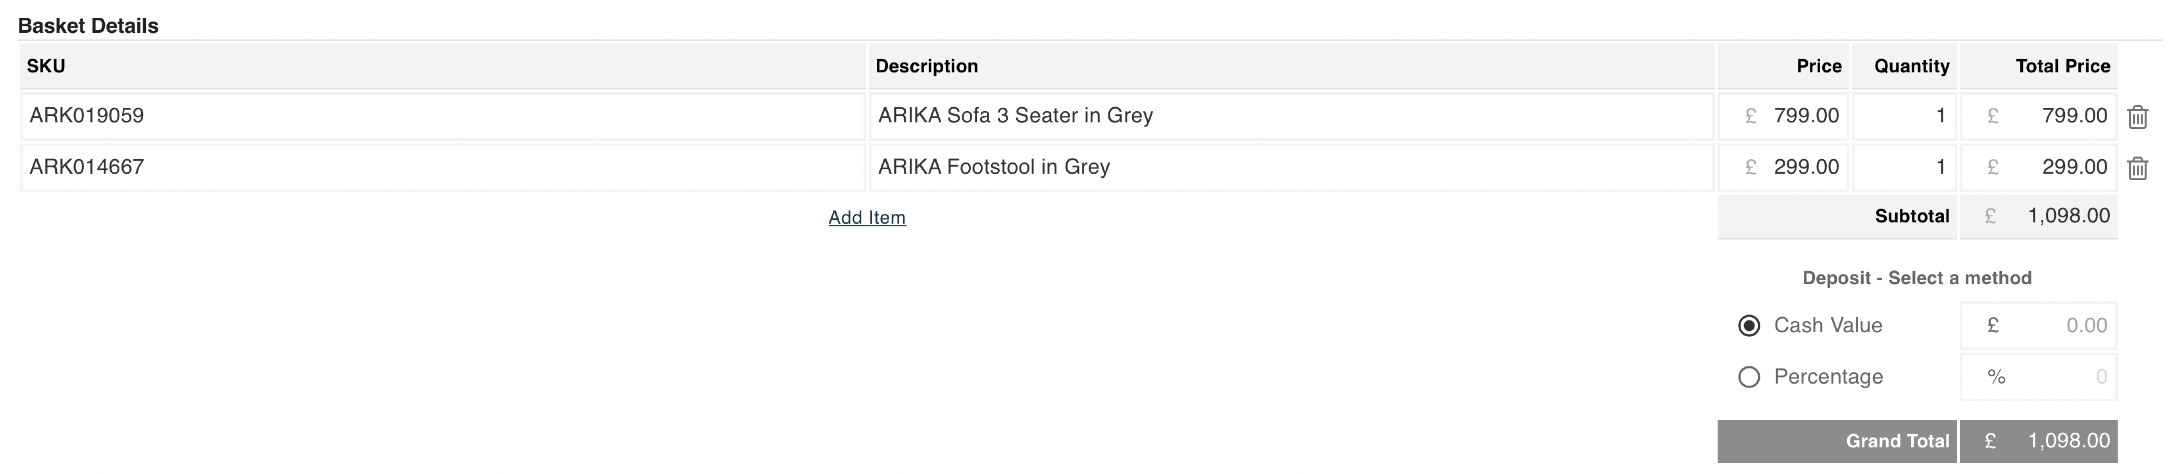The width and height of the screenshot is (2178, 474).
Task: Click the ARIKA Footstool description field
Action: tap(1290, 167)
